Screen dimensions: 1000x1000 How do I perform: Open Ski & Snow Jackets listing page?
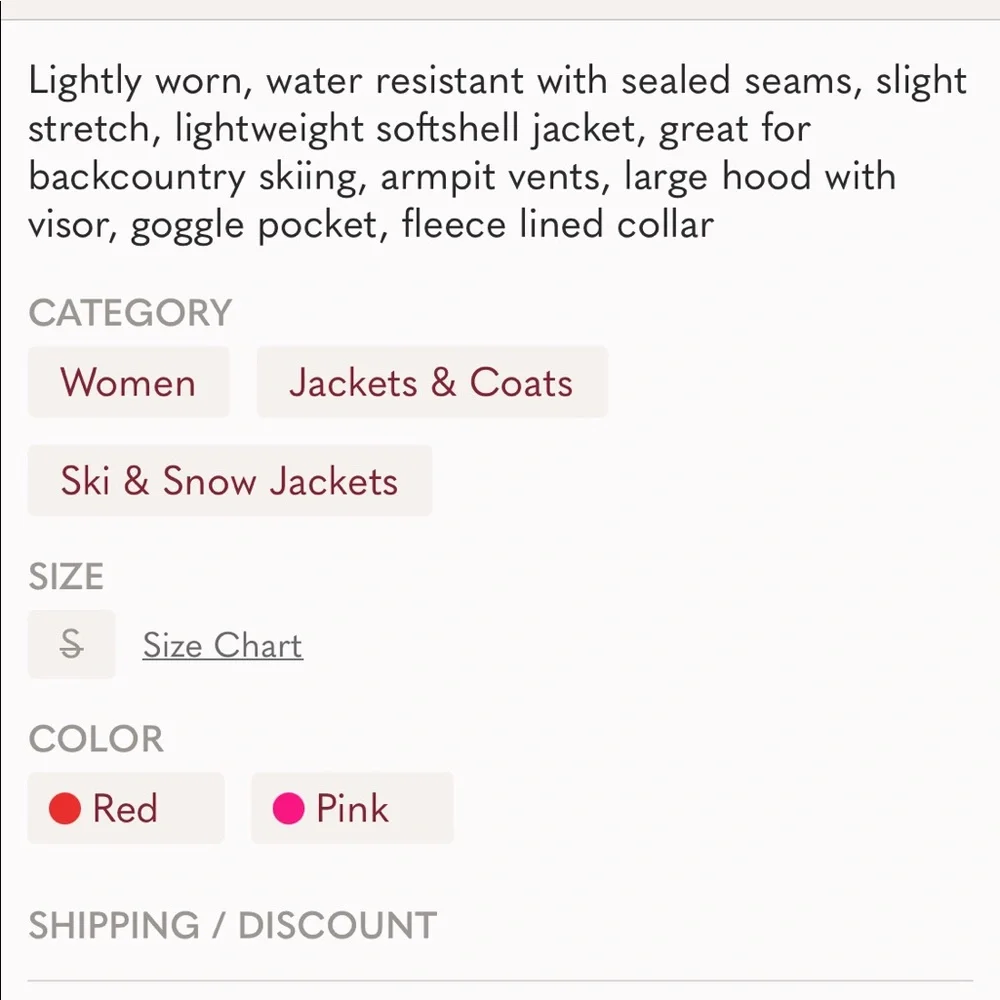tap(229, 481)
